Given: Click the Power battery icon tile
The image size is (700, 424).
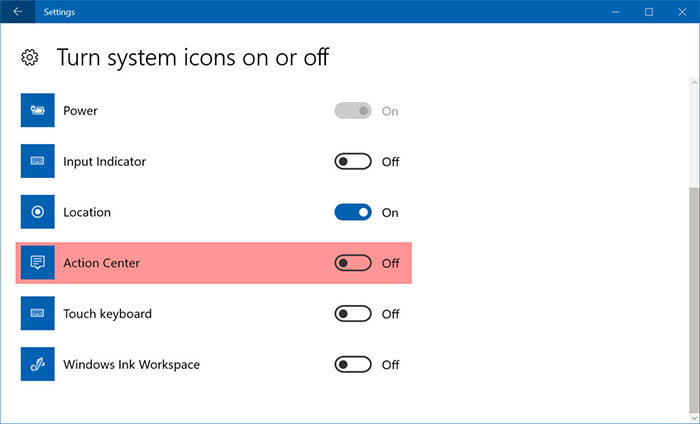Looking at the screenshot, I should pos(38,110).
